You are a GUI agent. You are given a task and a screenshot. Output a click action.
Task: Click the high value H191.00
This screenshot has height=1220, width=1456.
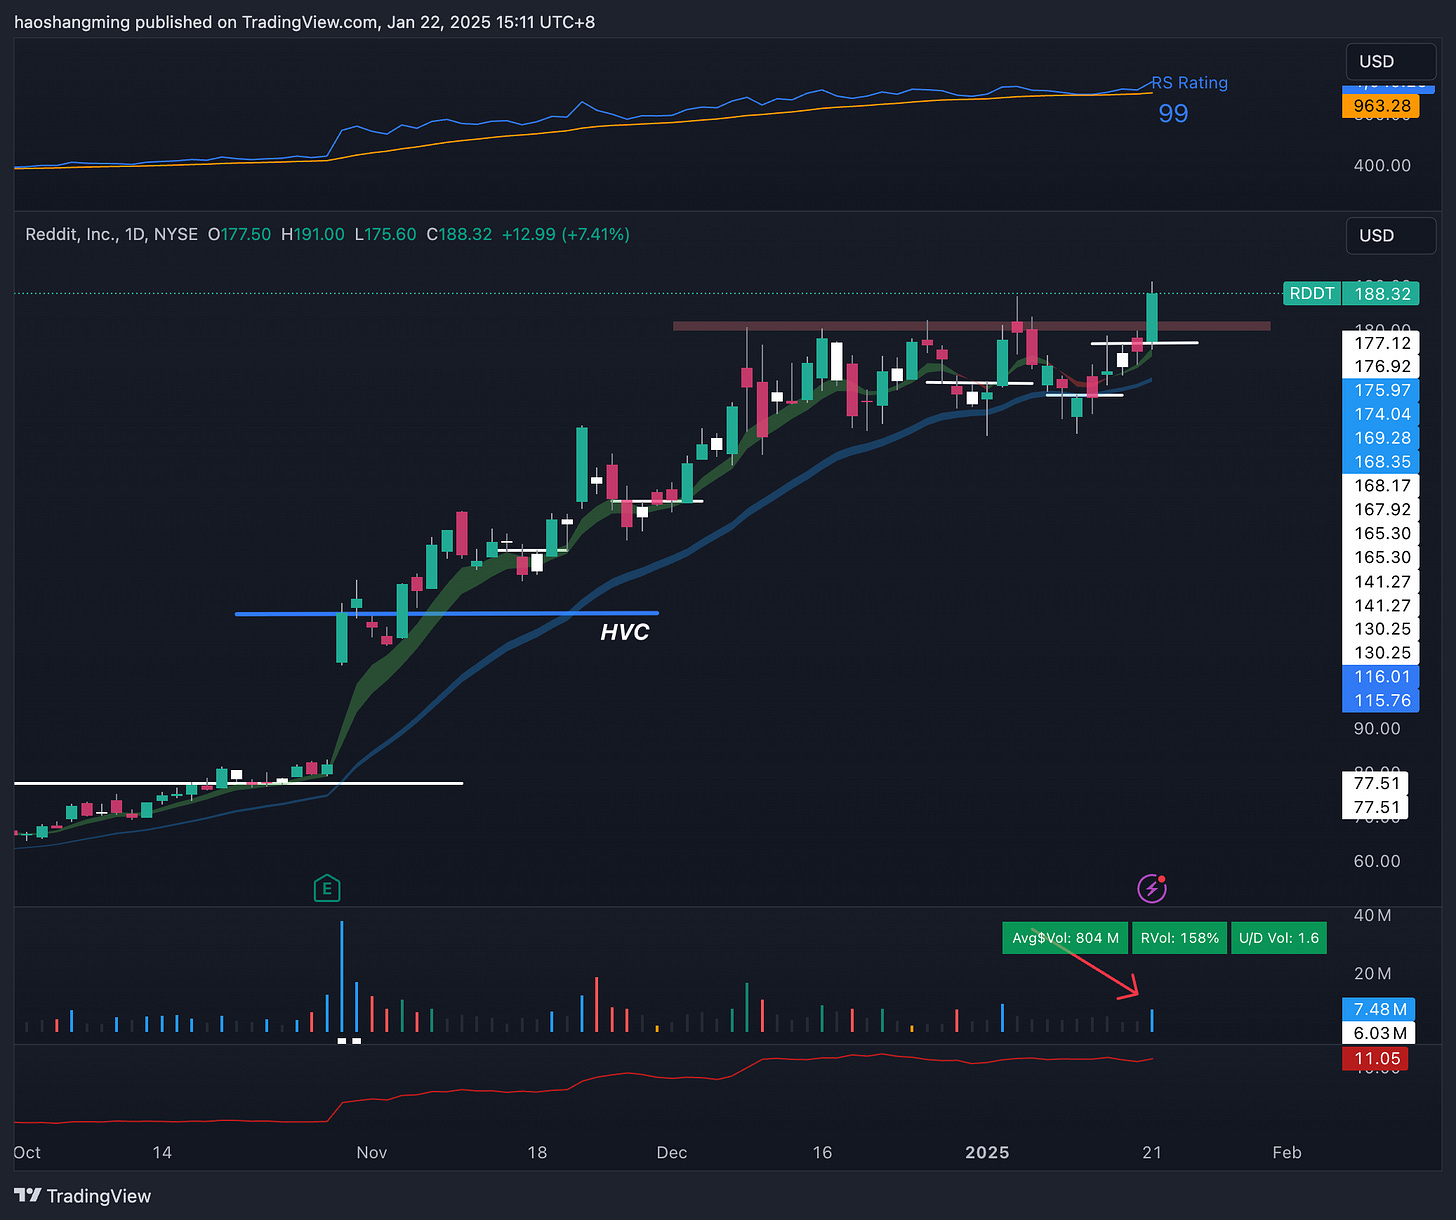312,234
